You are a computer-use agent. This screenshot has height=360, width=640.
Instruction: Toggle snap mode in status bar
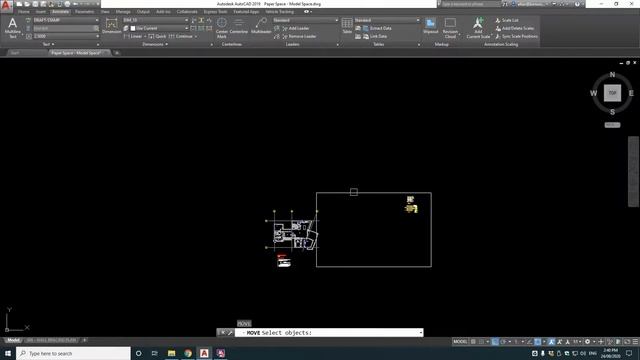tap(481, 342)
